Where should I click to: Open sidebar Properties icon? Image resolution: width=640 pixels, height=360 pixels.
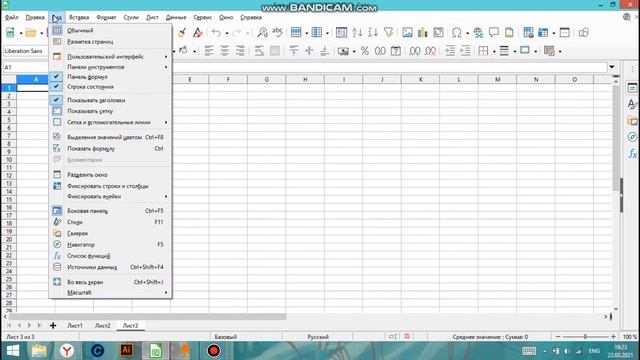(632, 88)
